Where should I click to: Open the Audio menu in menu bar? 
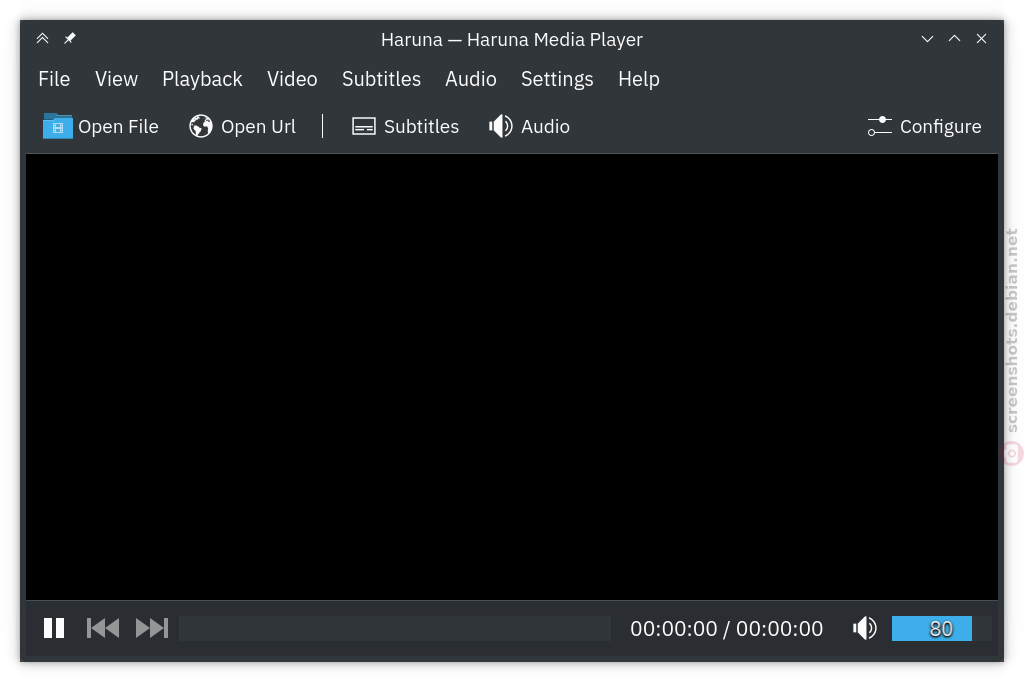tap(470, 79)
